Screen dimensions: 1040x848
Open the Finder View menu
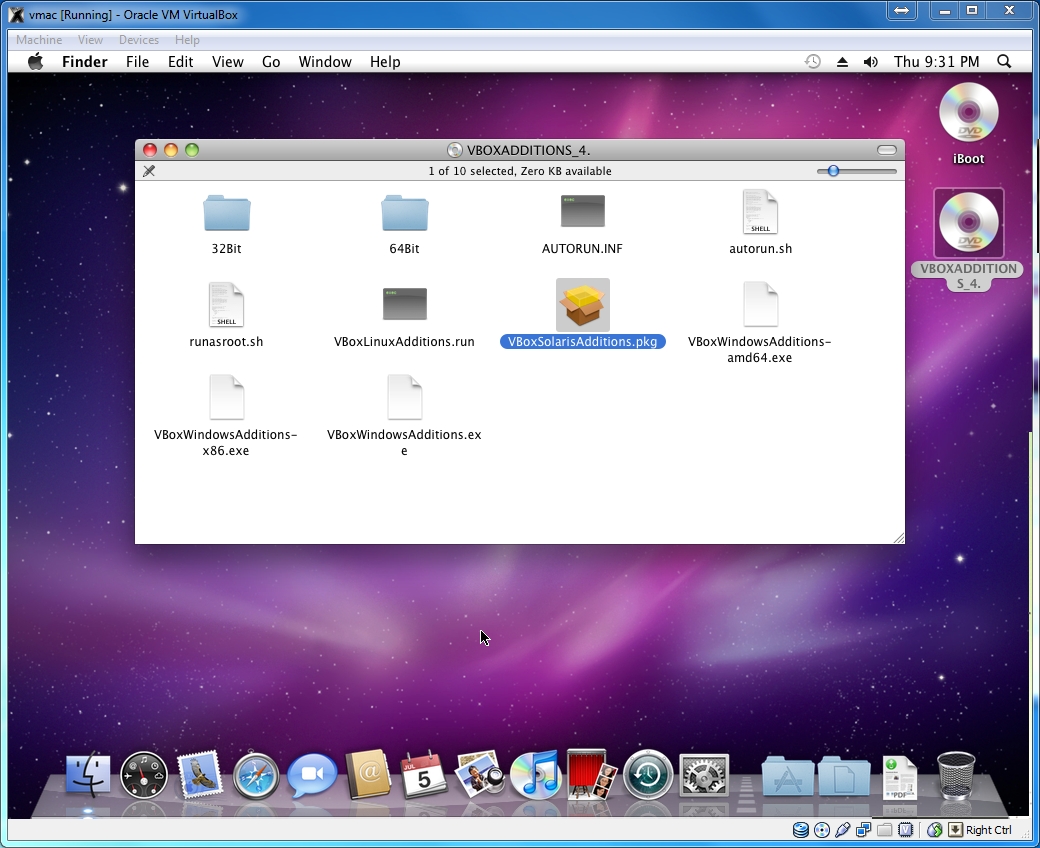228,62
